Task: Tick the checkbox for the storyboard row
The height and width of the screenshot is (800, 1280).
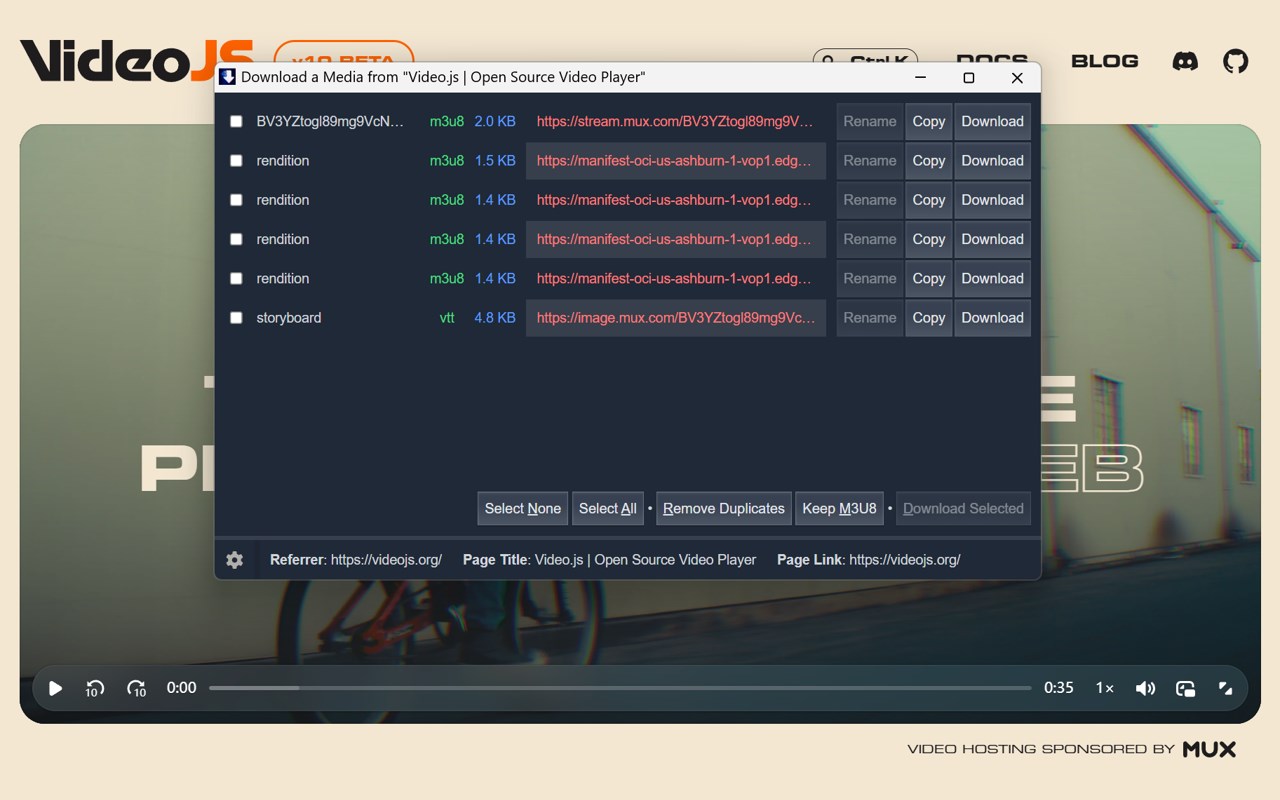Action: 236,318
